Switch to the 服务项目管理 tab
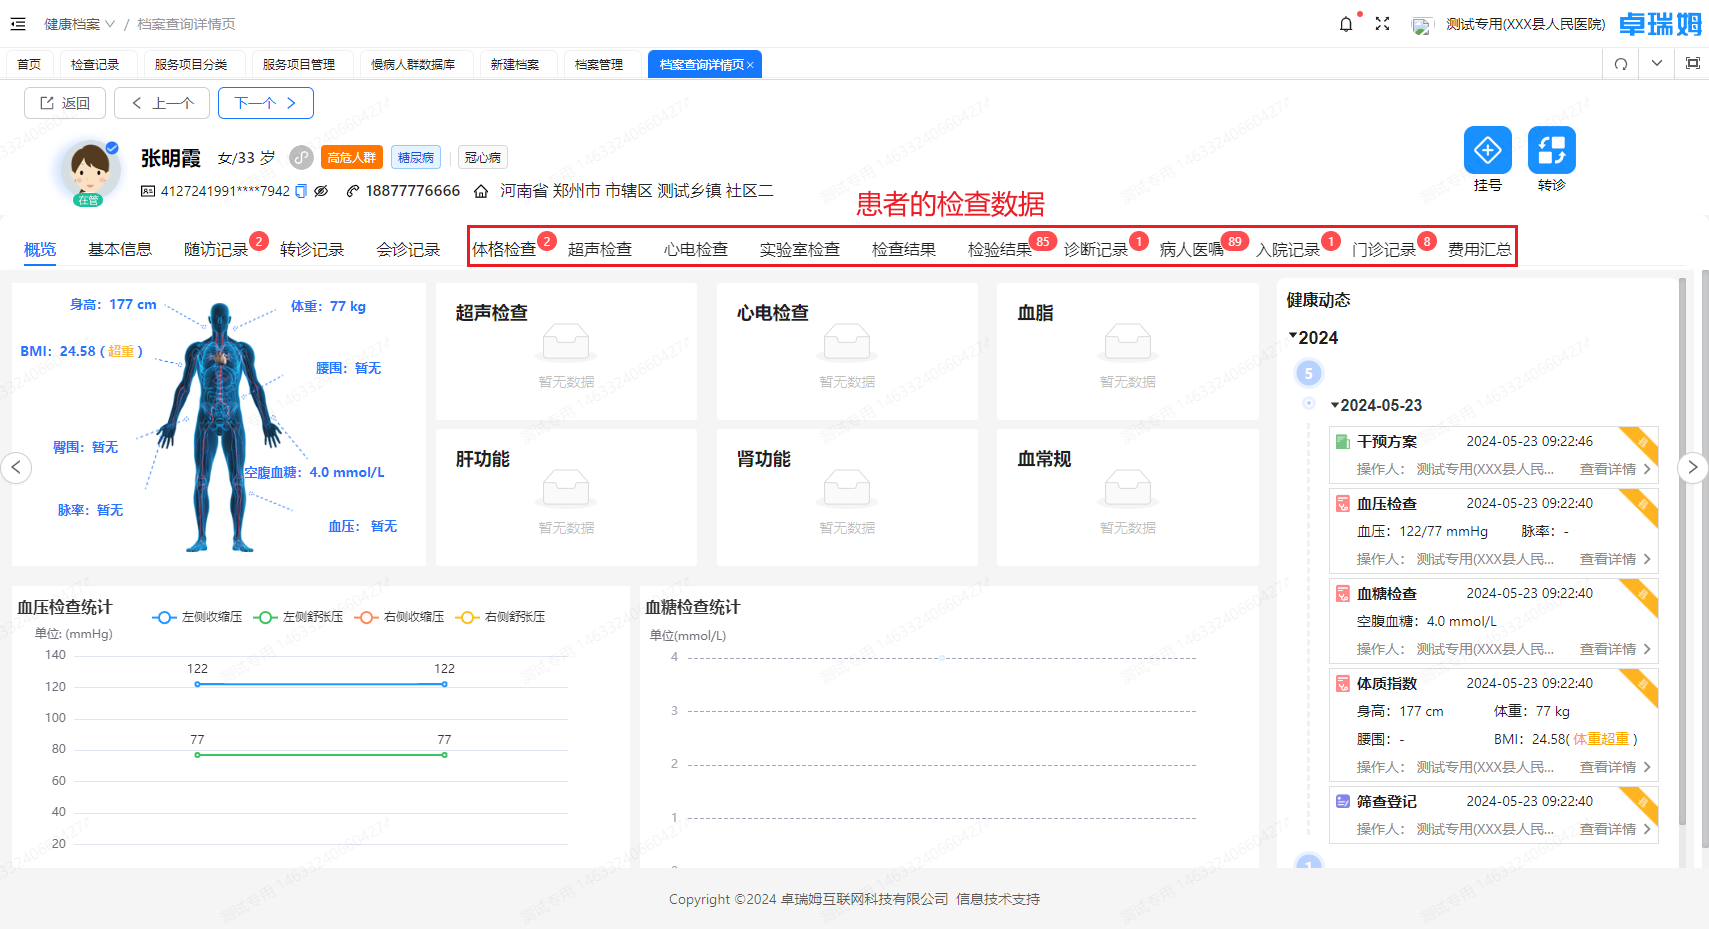The image size is (1709, 929). coord(299,64)
